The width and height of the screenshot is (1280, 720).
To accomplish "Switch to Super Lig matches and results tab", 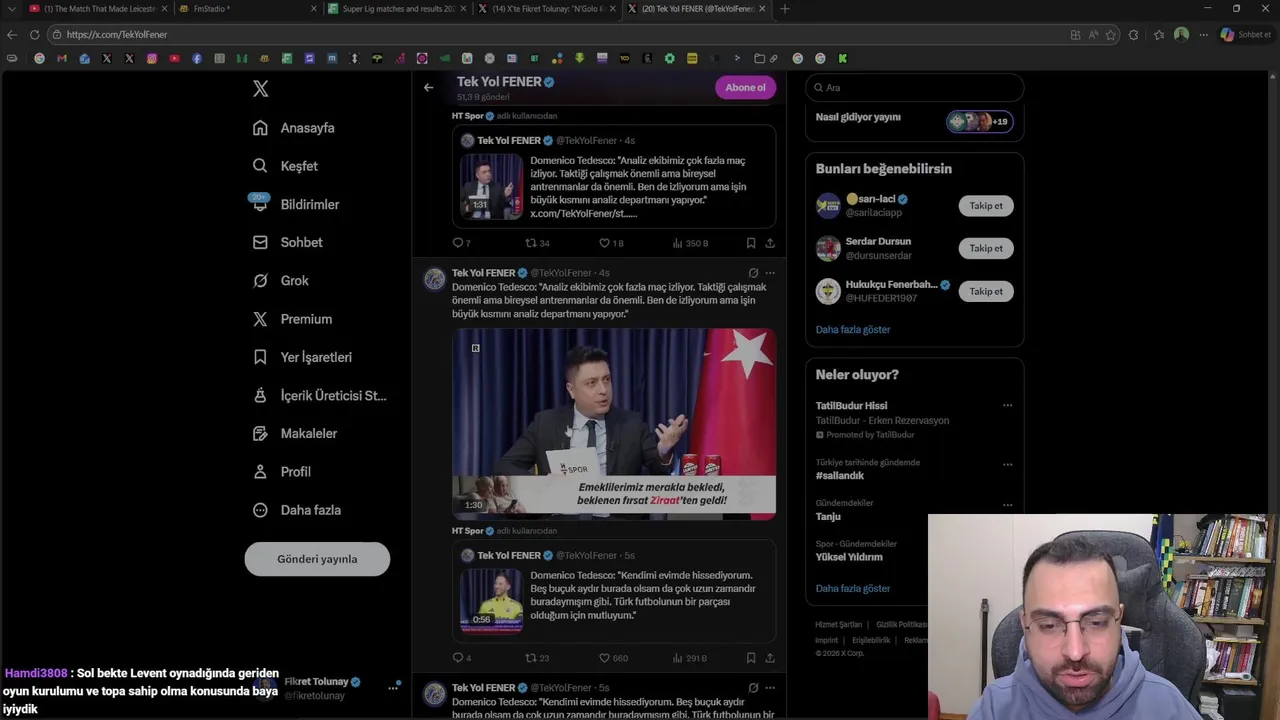I will [397, 9].
